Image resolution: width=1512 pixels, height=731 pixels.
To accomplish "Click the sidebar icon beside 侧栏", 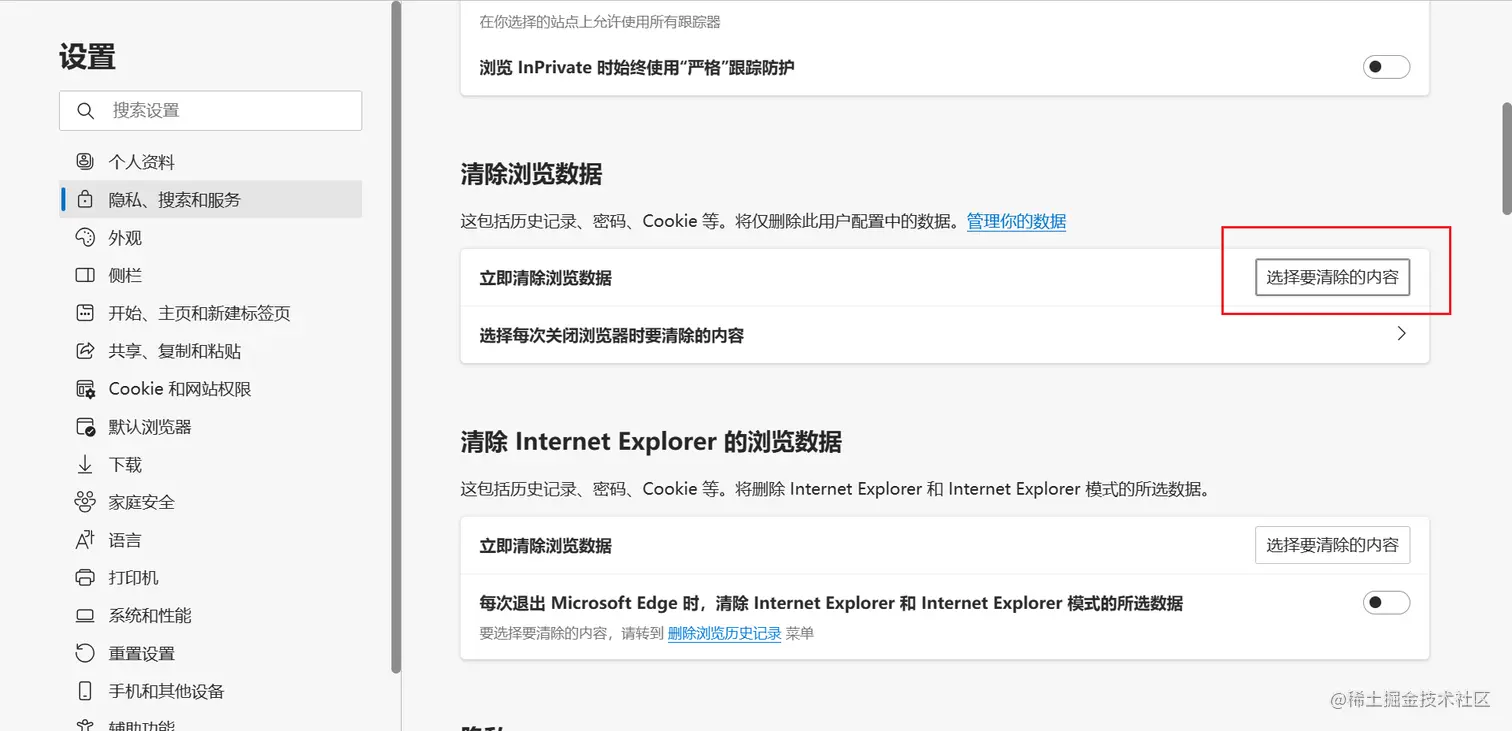I will click(85, 275).
